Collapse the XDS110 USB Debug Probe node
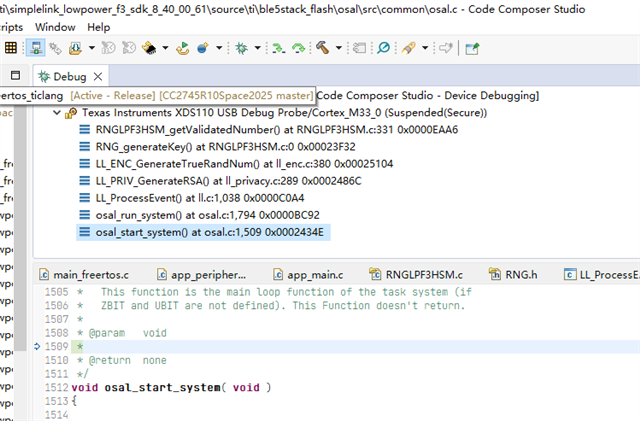 [x=57, y=113]
